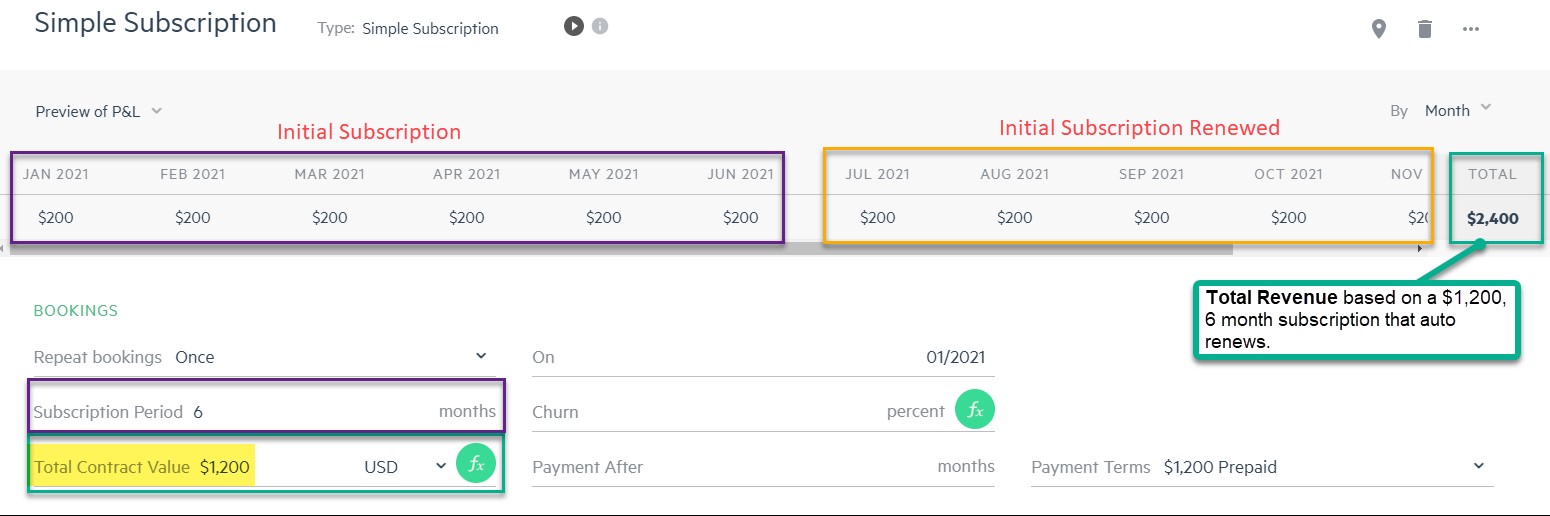
Task: Click the TOTAL column value $2,400
Action: point(1492,218)
